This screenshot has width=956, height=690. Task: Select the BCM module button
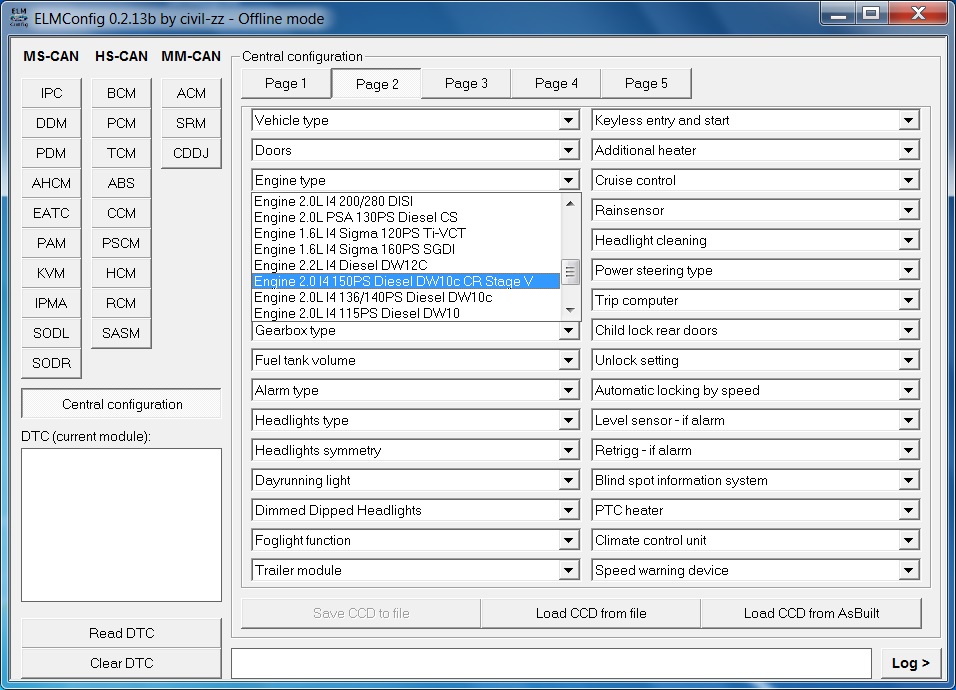(x=121, y=93)
